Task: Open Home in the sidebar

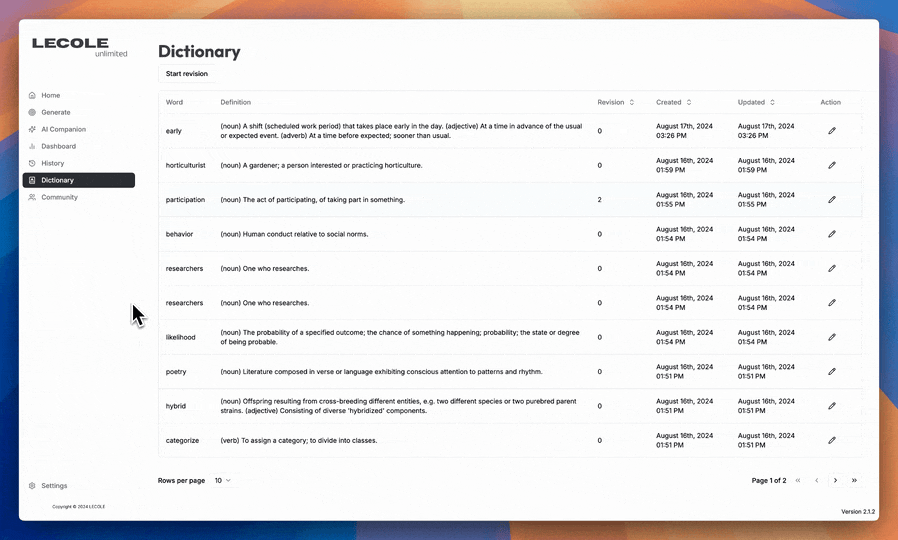Action: [50, 95]
